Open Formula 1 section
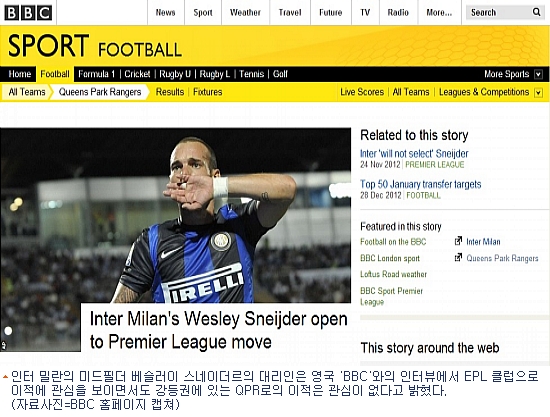Viewport: 550px width, 417px height. tap(96, 74)
